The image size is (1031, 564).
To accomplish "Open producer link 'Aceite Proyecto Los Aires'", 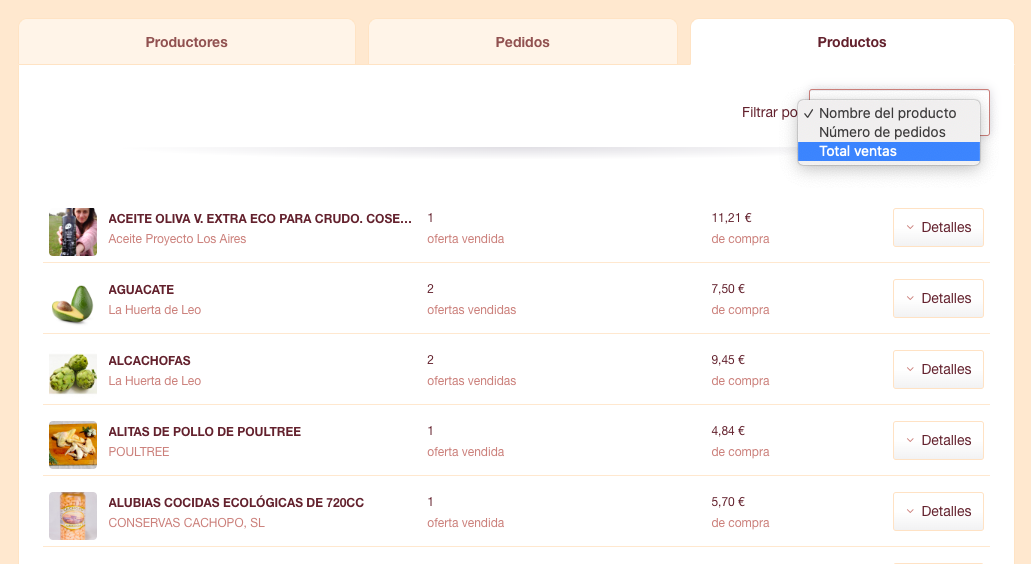I will coord(177,239).
